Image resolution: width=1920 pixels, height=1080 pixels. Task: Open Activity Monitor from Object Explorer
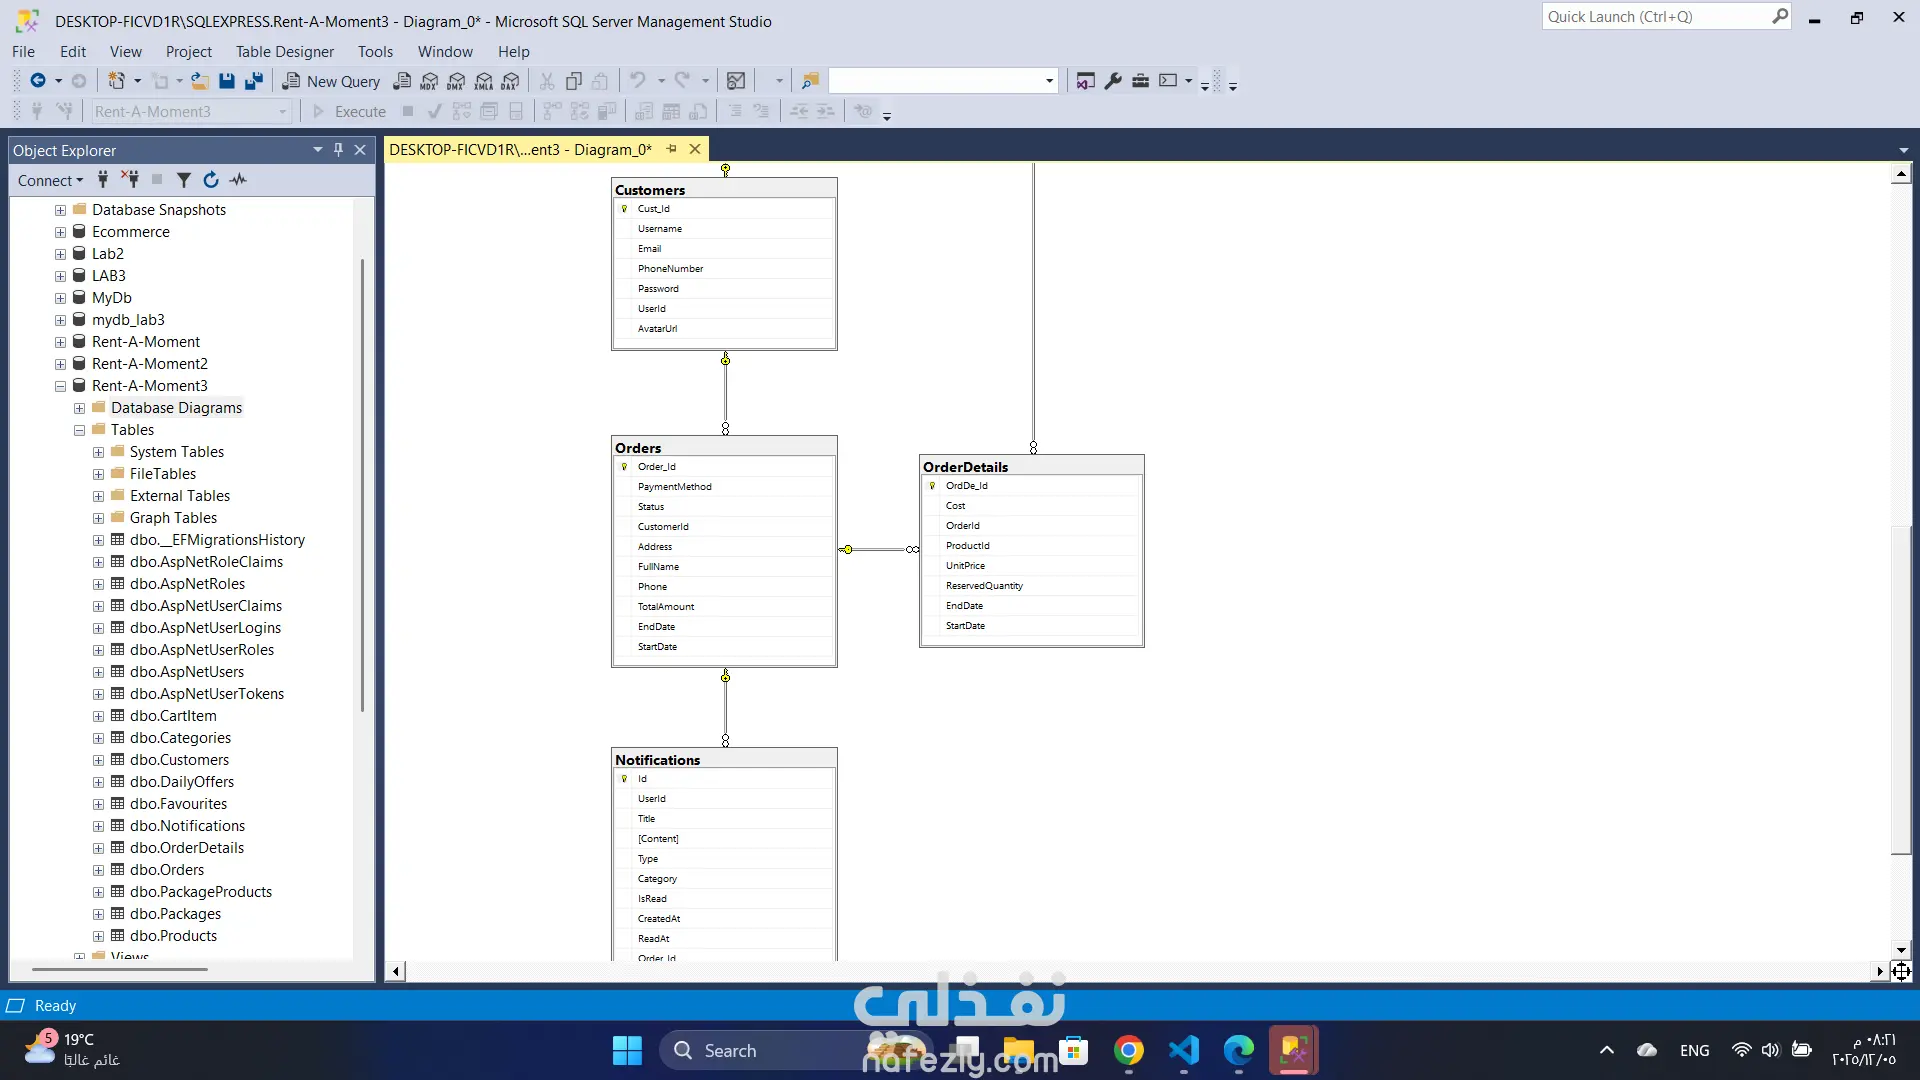pyautogui.click(x=238, y=180)
